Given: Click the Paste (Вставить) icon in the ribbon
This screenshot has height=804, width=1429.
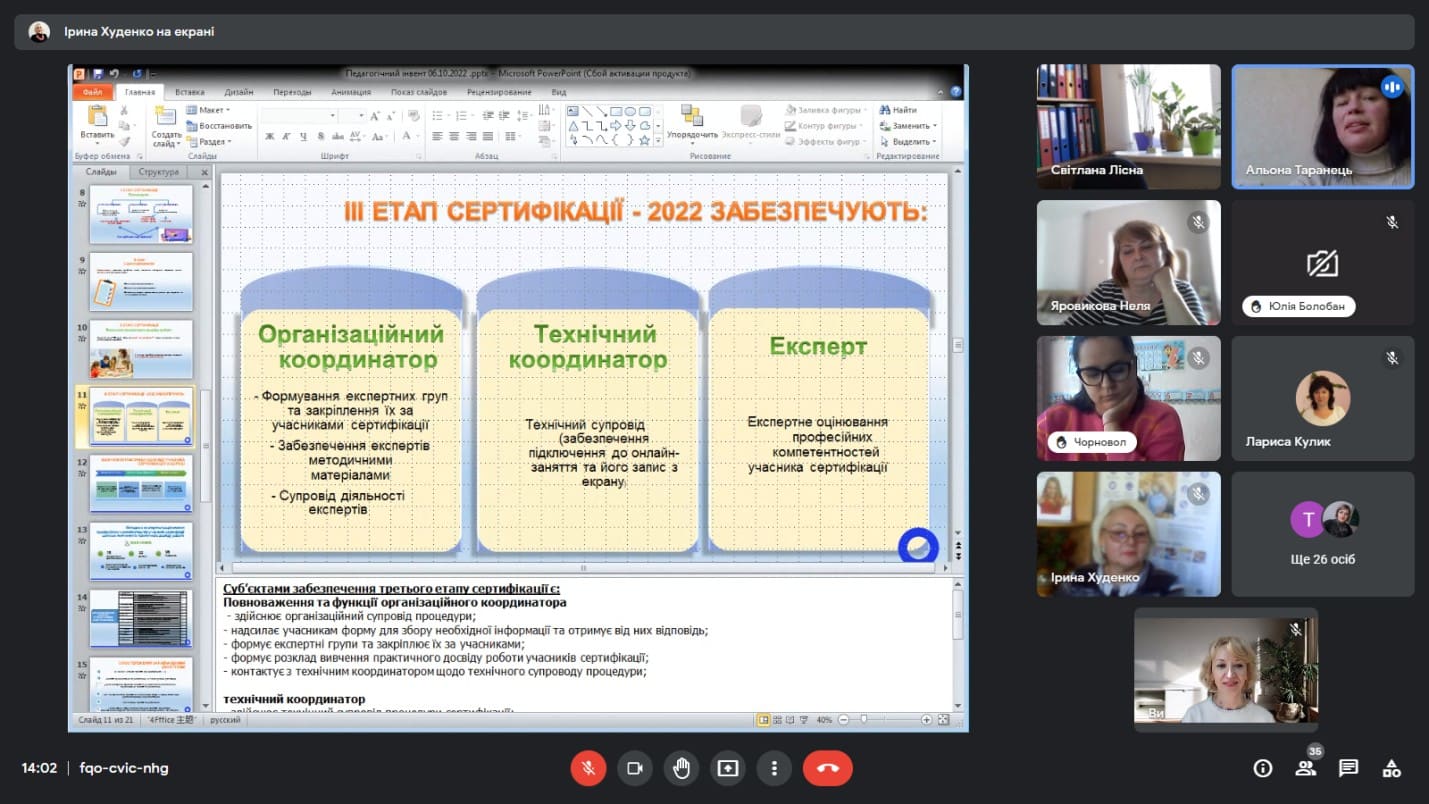Looking at the screenshot, I should (97, 116).
